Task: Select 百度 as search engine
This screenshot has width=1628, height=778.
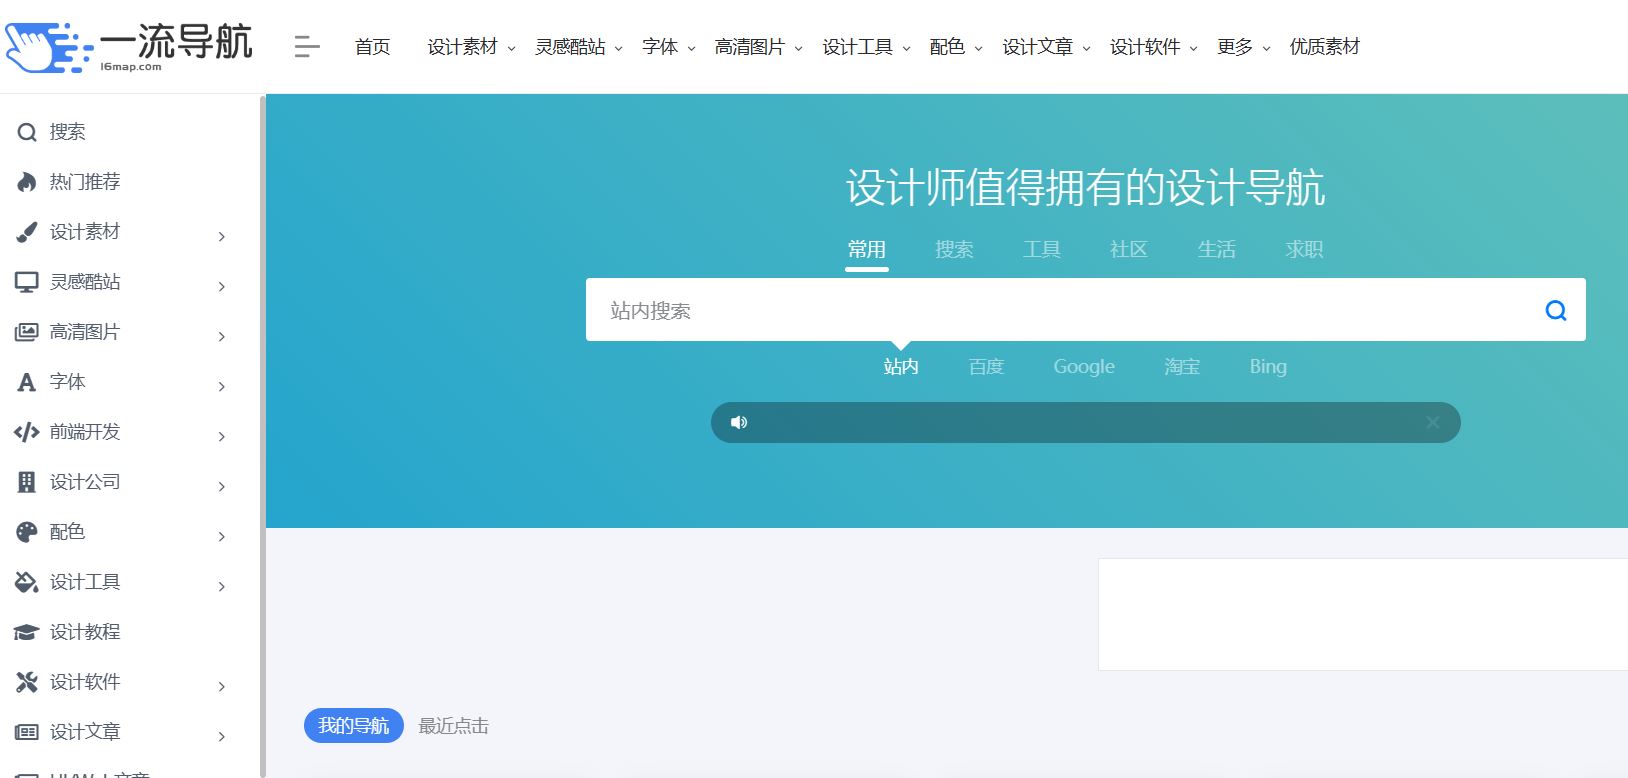Action: [x=986, y=367]
